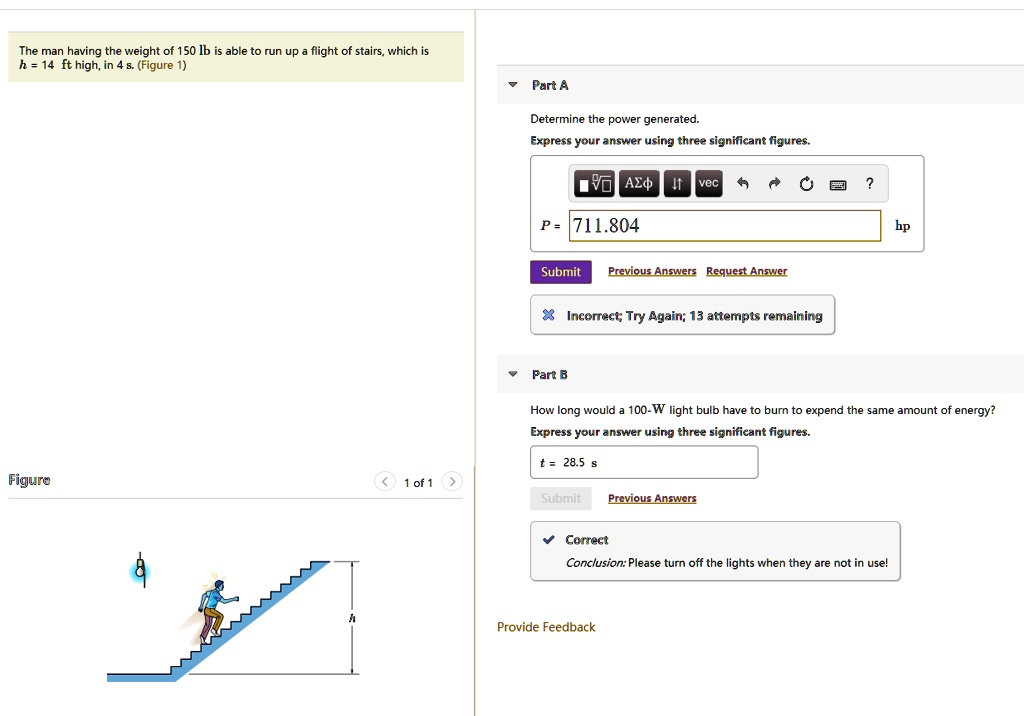Collapse the Part B section

pos(513,375)
